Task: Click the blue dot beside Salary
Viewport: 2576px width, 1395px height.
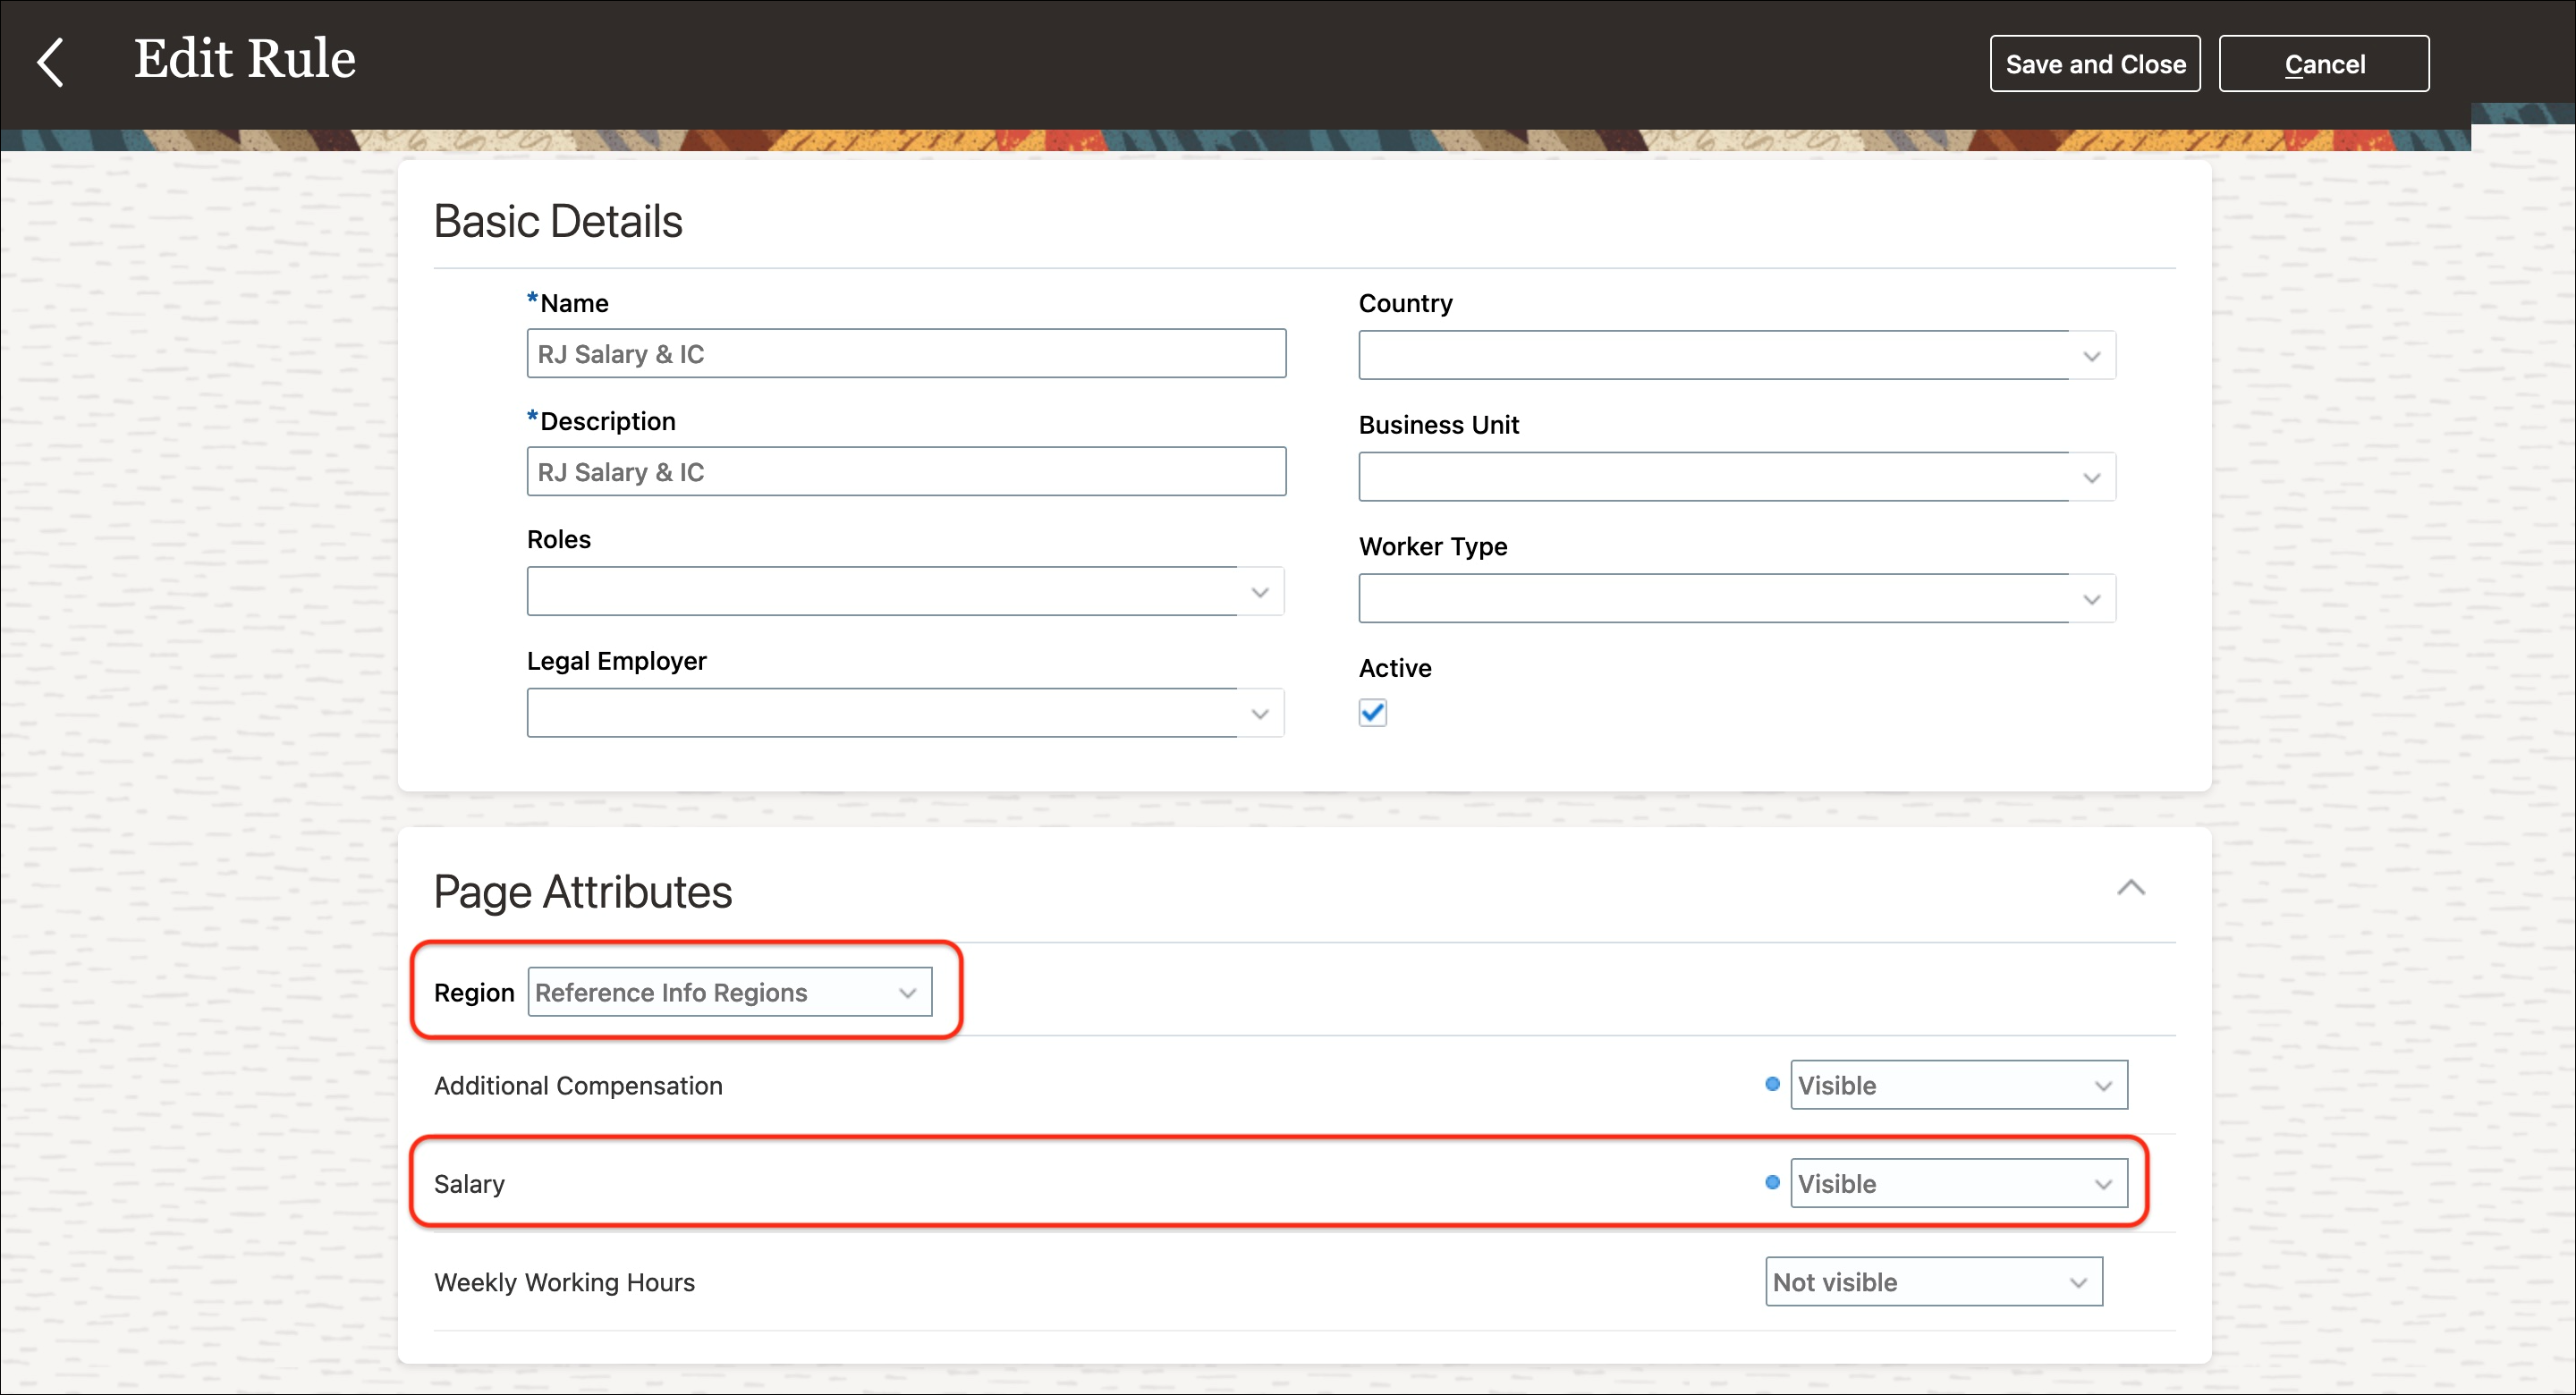Action: [x=1772, y=1182]
